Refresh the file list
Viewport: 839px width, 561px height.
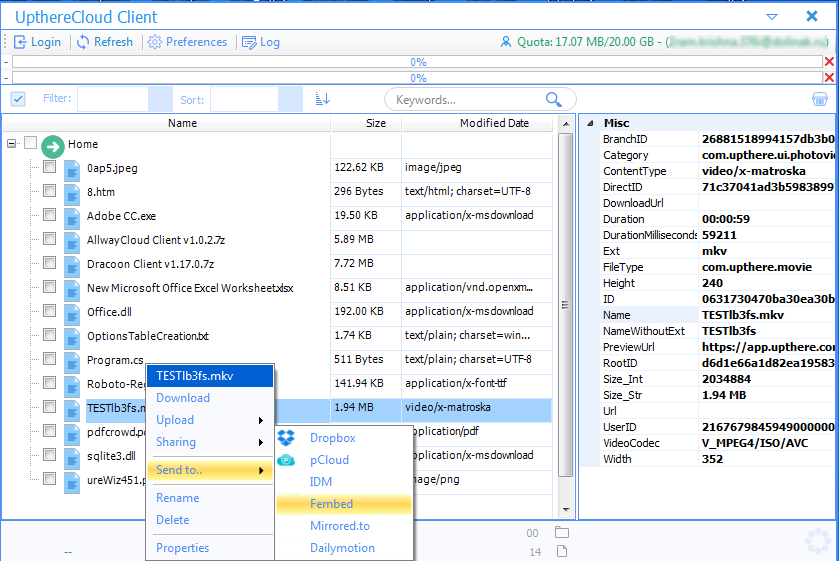point(105,42)
